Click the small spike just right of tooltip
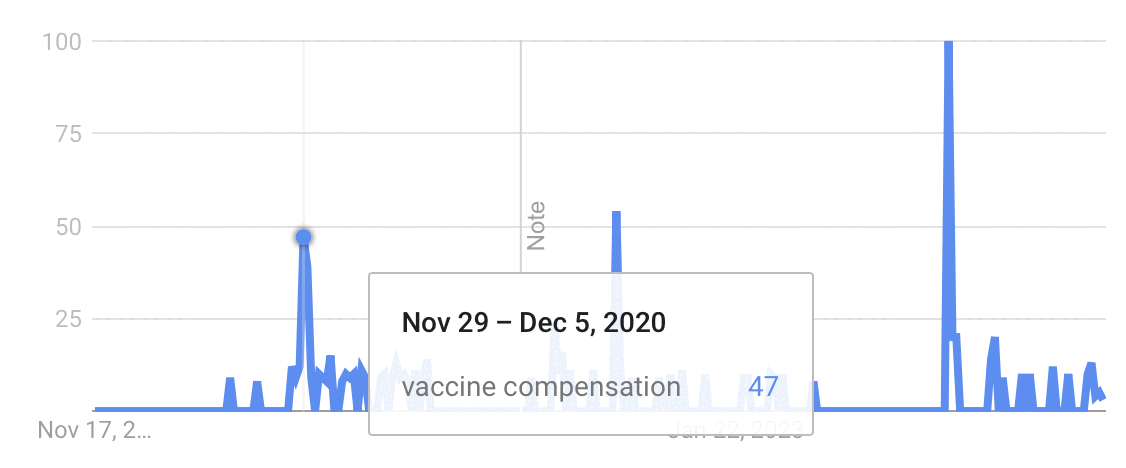This screenshot has width=1126, height=468. (816, 385)
